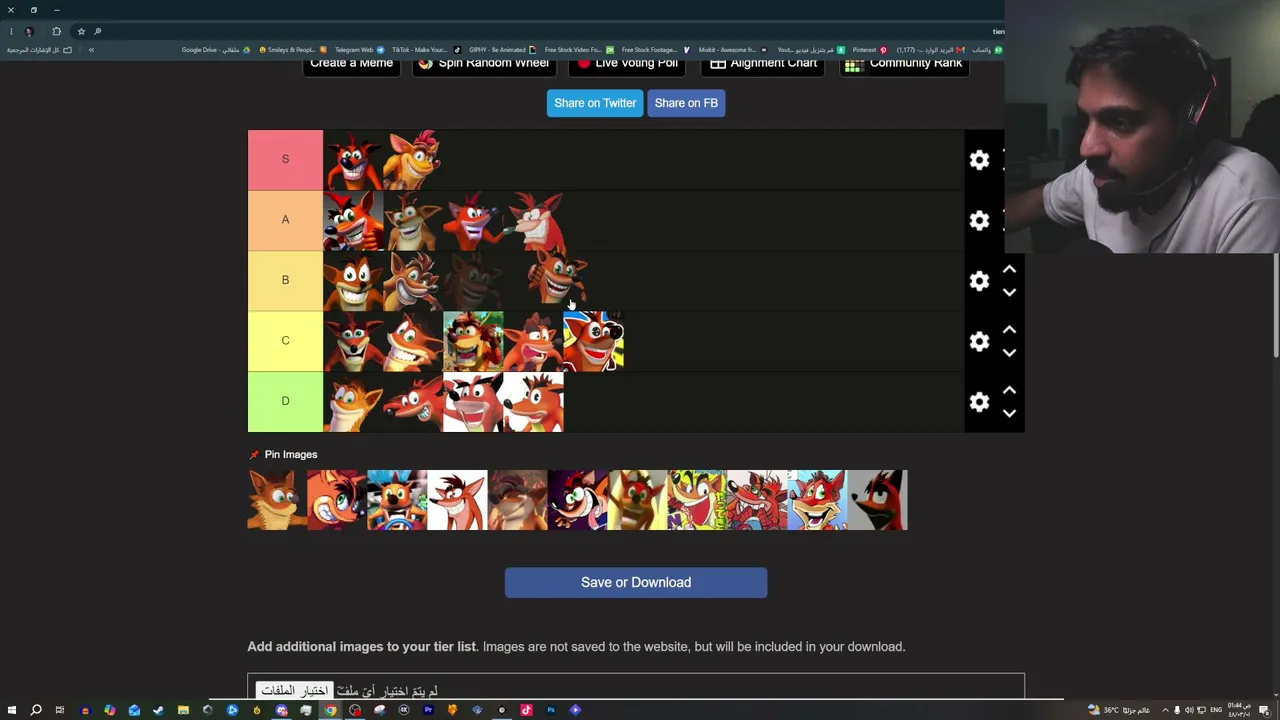Click Share on FB button
This screenshot has width=1280, height=720.
(686, 103)
